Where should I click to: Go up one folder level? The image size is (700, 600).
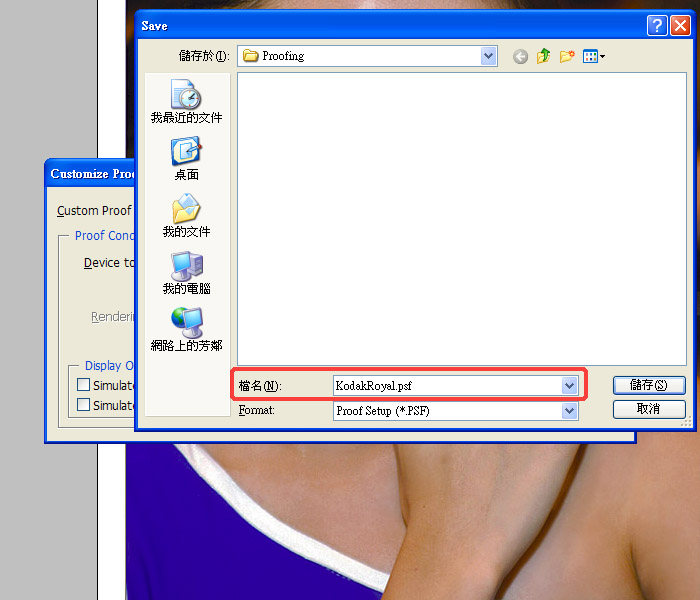coord(543,57)
